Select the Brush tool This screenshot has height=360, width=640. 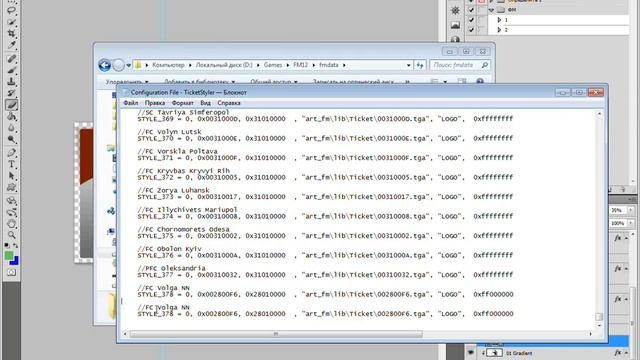[x=11, y=70]
